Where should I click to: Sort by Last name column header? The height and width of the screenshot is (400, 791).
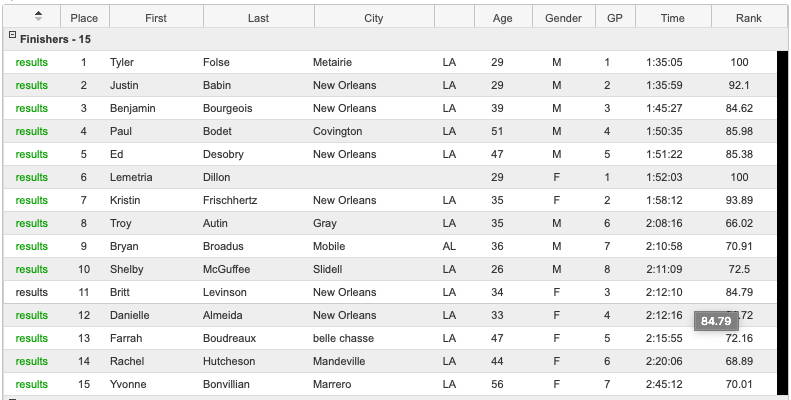(258, 18)
